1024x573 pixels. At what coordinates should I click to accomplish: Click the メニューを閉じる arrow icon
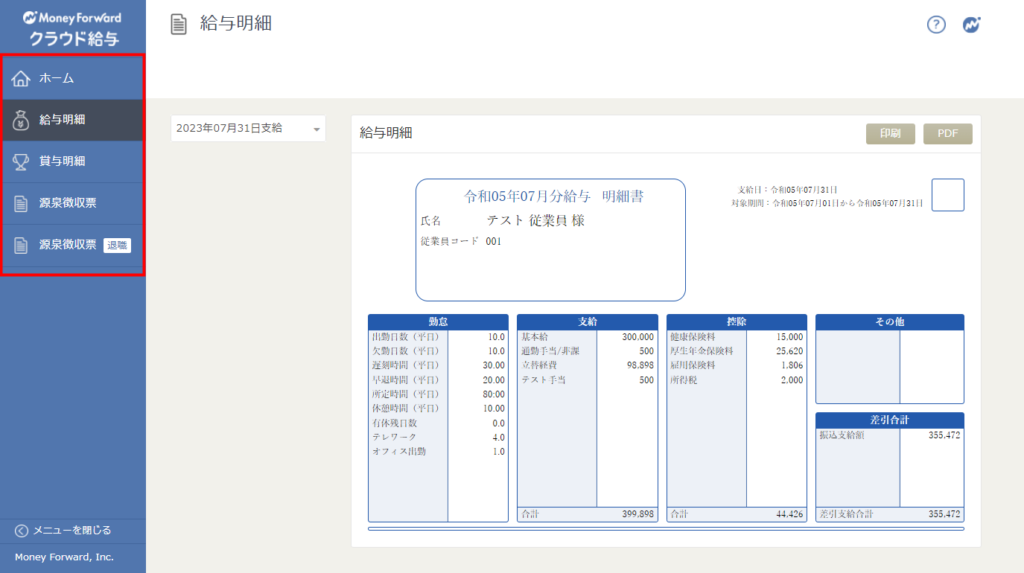point(22,531)
